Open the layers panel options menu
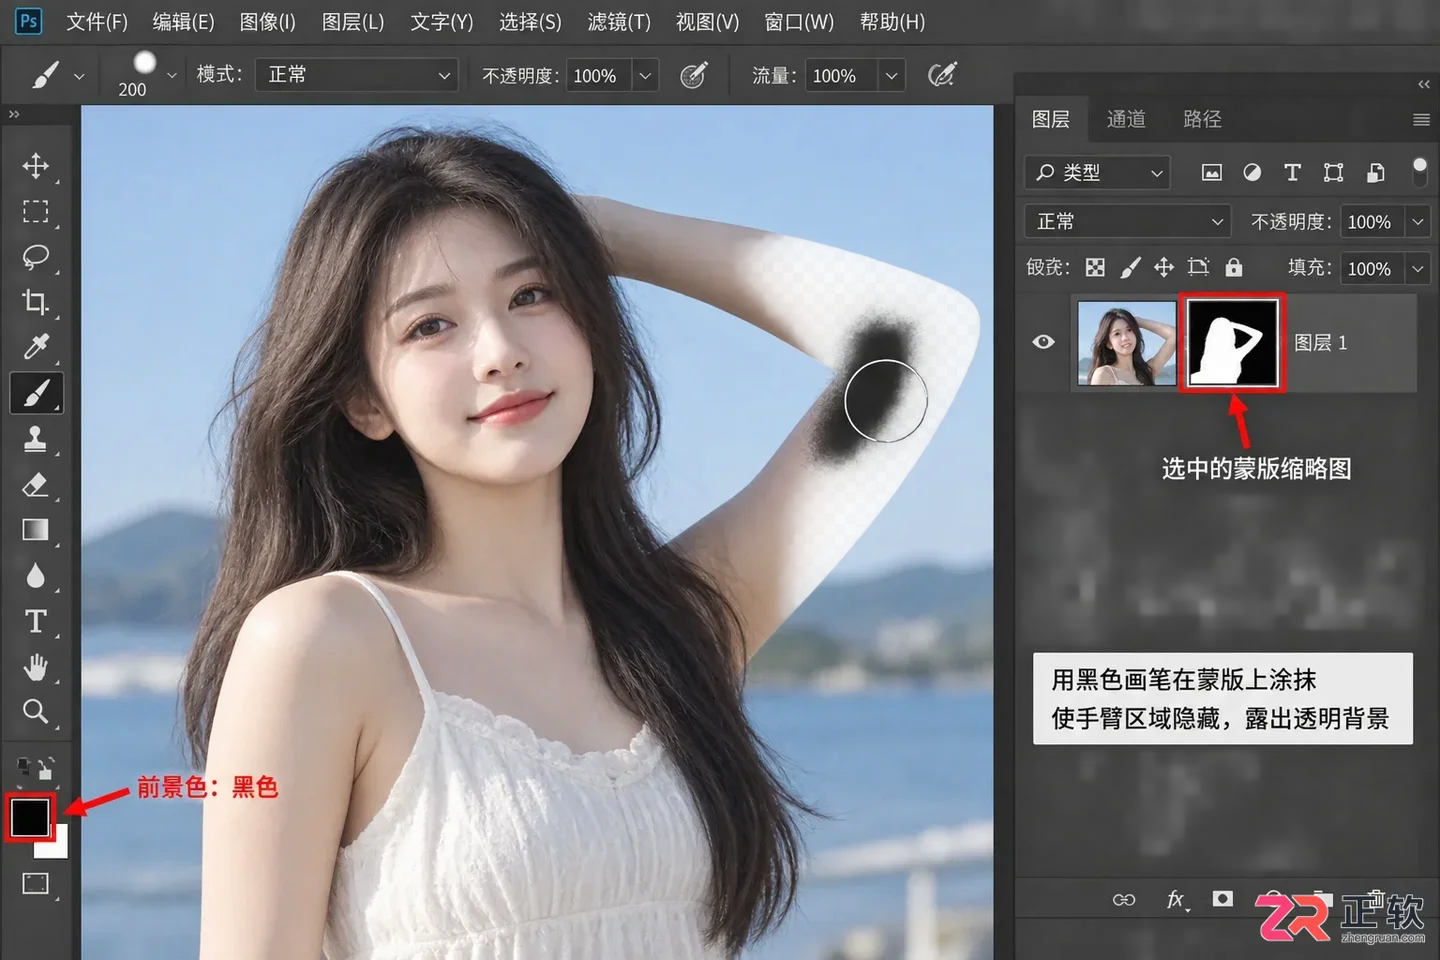Viewport: 1440px width, 960px height. [1421, 120]
